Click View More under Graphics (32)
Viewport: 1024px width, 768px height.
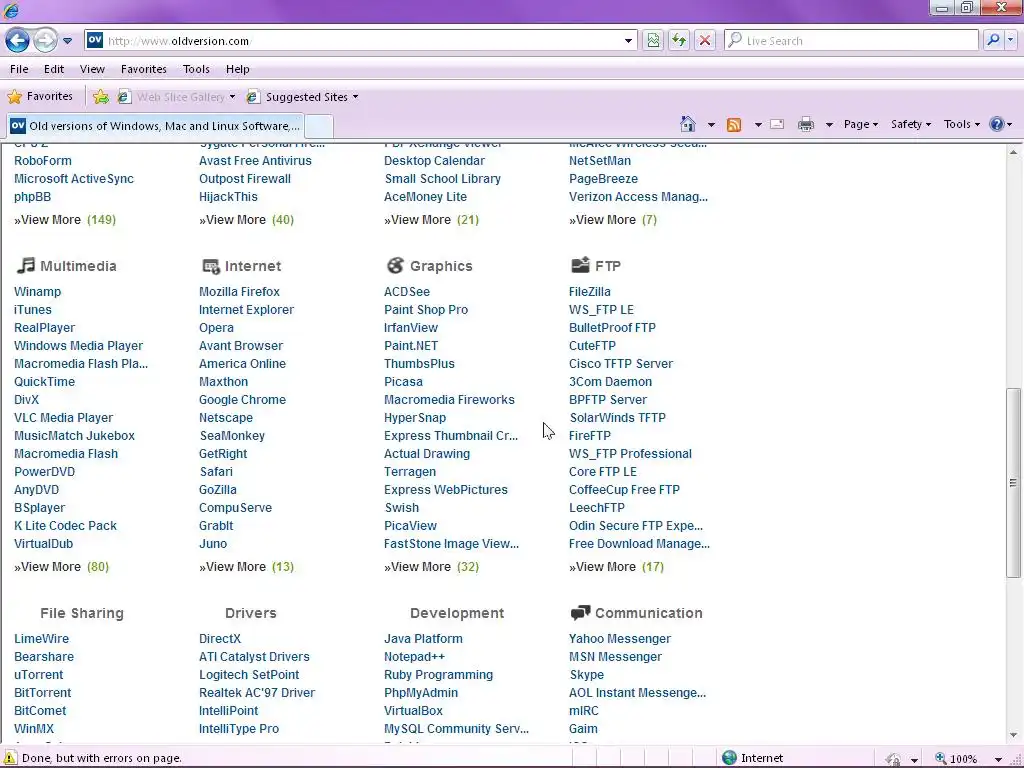click(432, 567)
